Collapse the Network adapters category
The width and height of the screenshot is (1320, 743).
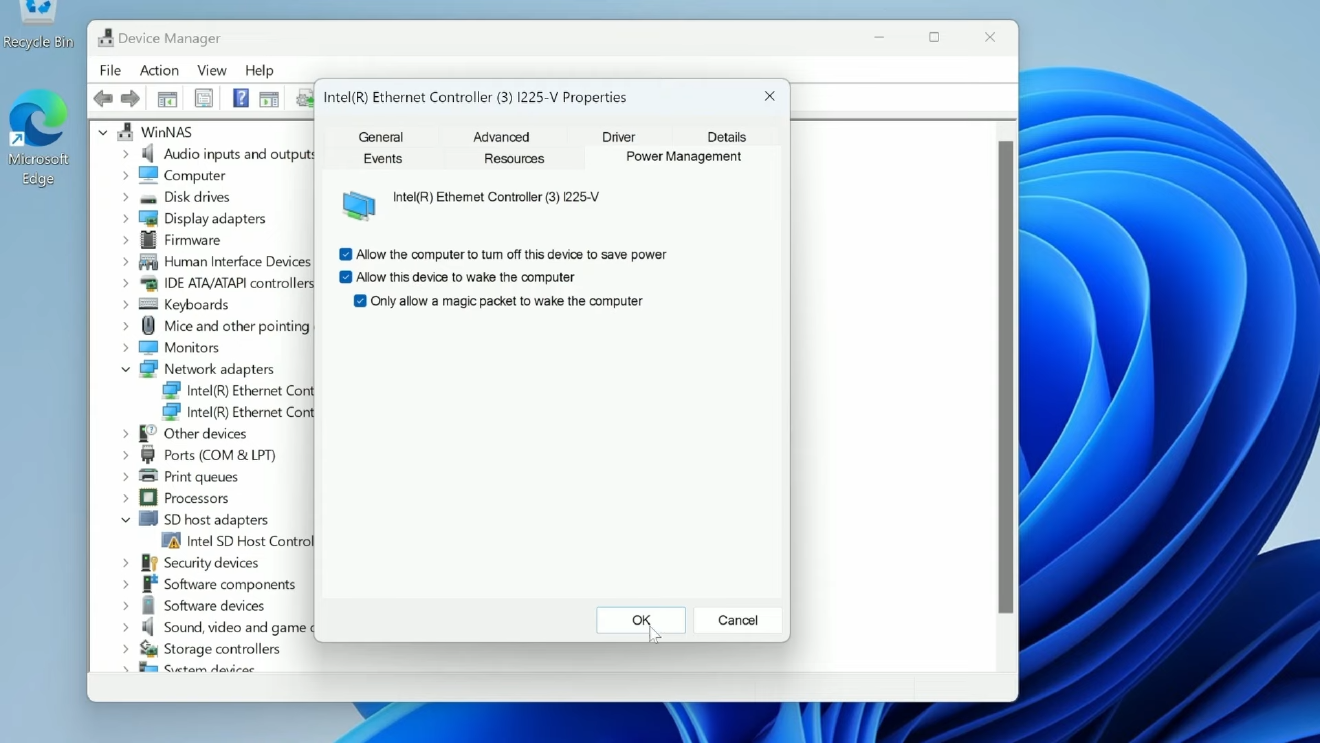pos(124,369)
